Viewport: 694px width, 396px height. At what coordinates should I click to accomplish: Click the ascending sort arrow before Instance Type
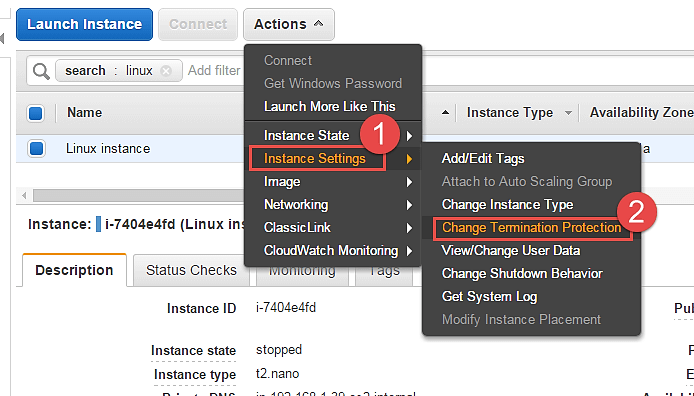click(445, 113)
